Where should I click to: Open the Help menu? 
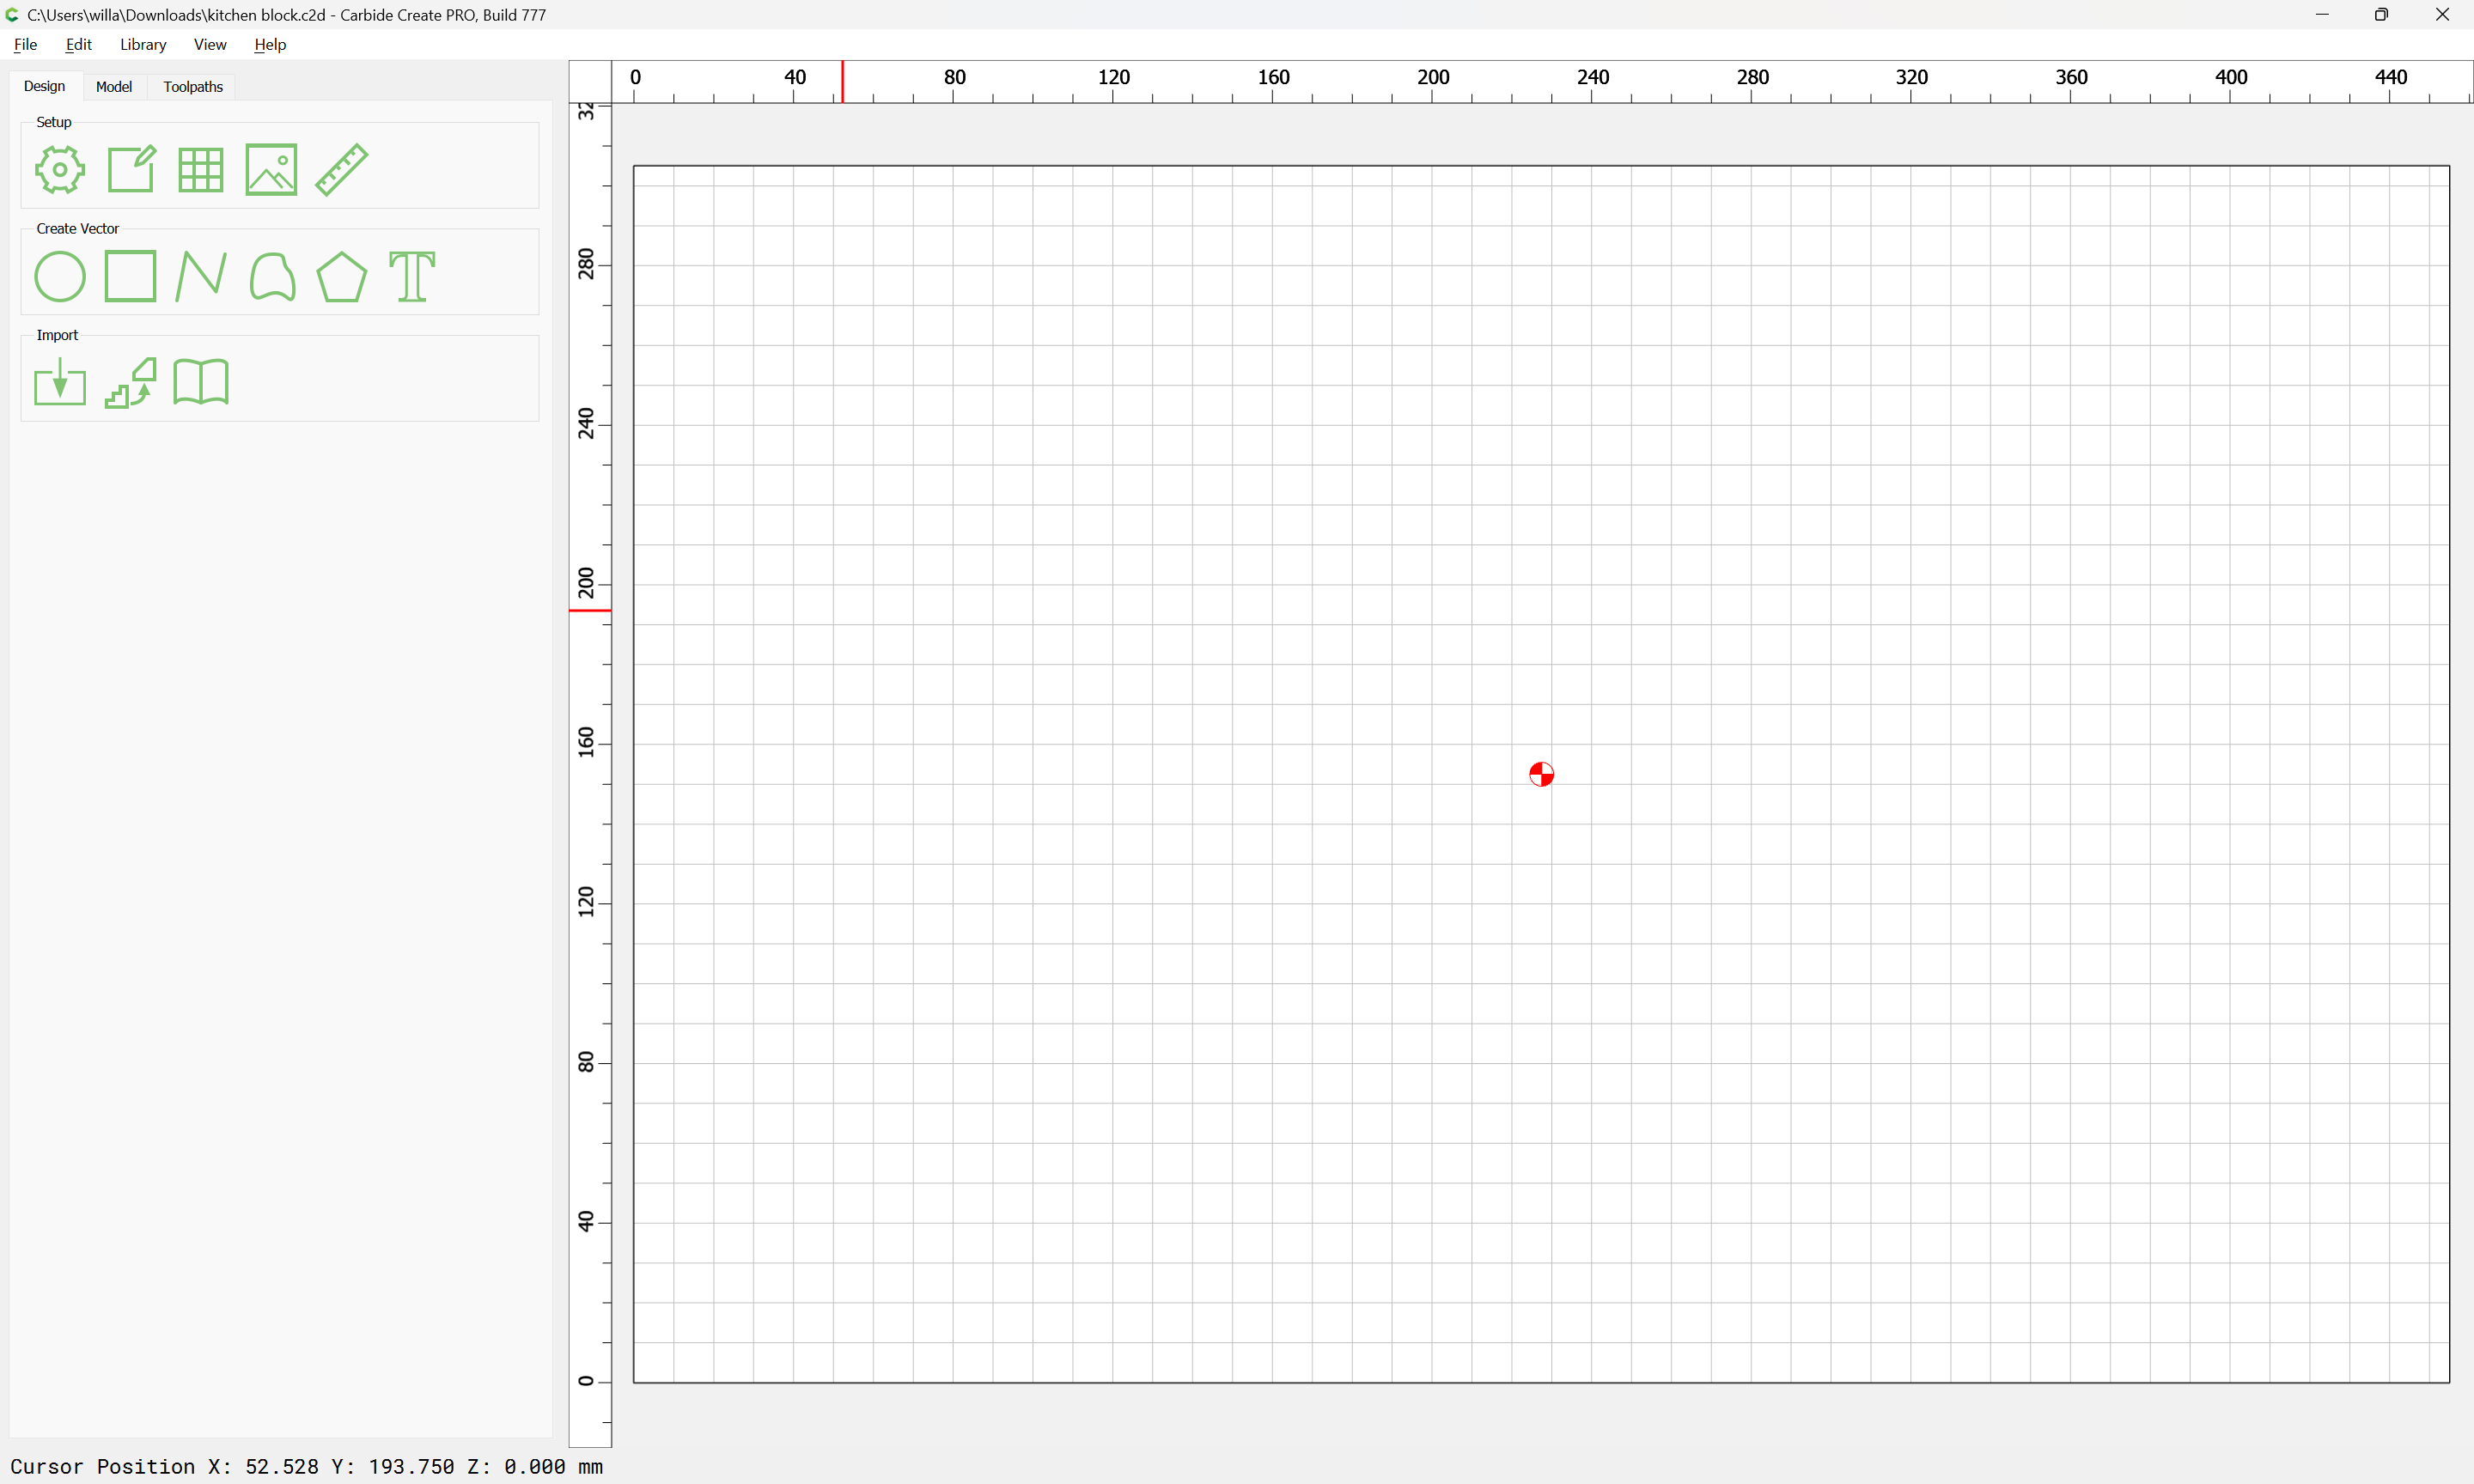[270, 45]
